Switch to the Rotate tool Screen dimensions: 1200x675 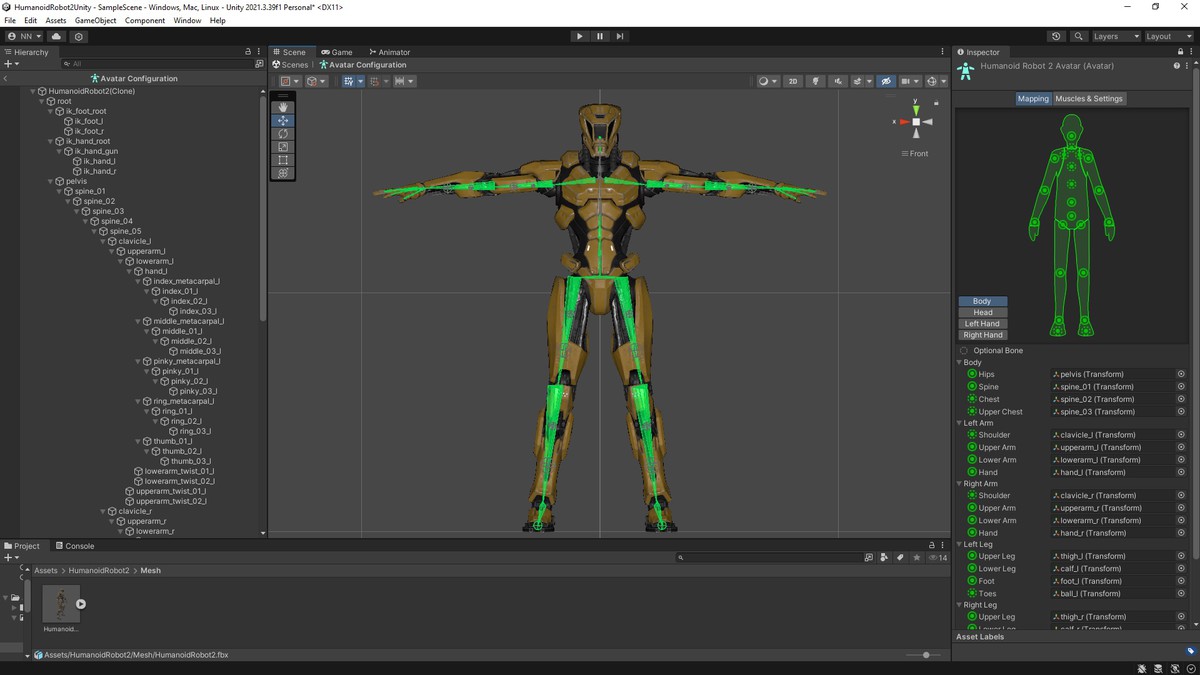tap(283, 134)
